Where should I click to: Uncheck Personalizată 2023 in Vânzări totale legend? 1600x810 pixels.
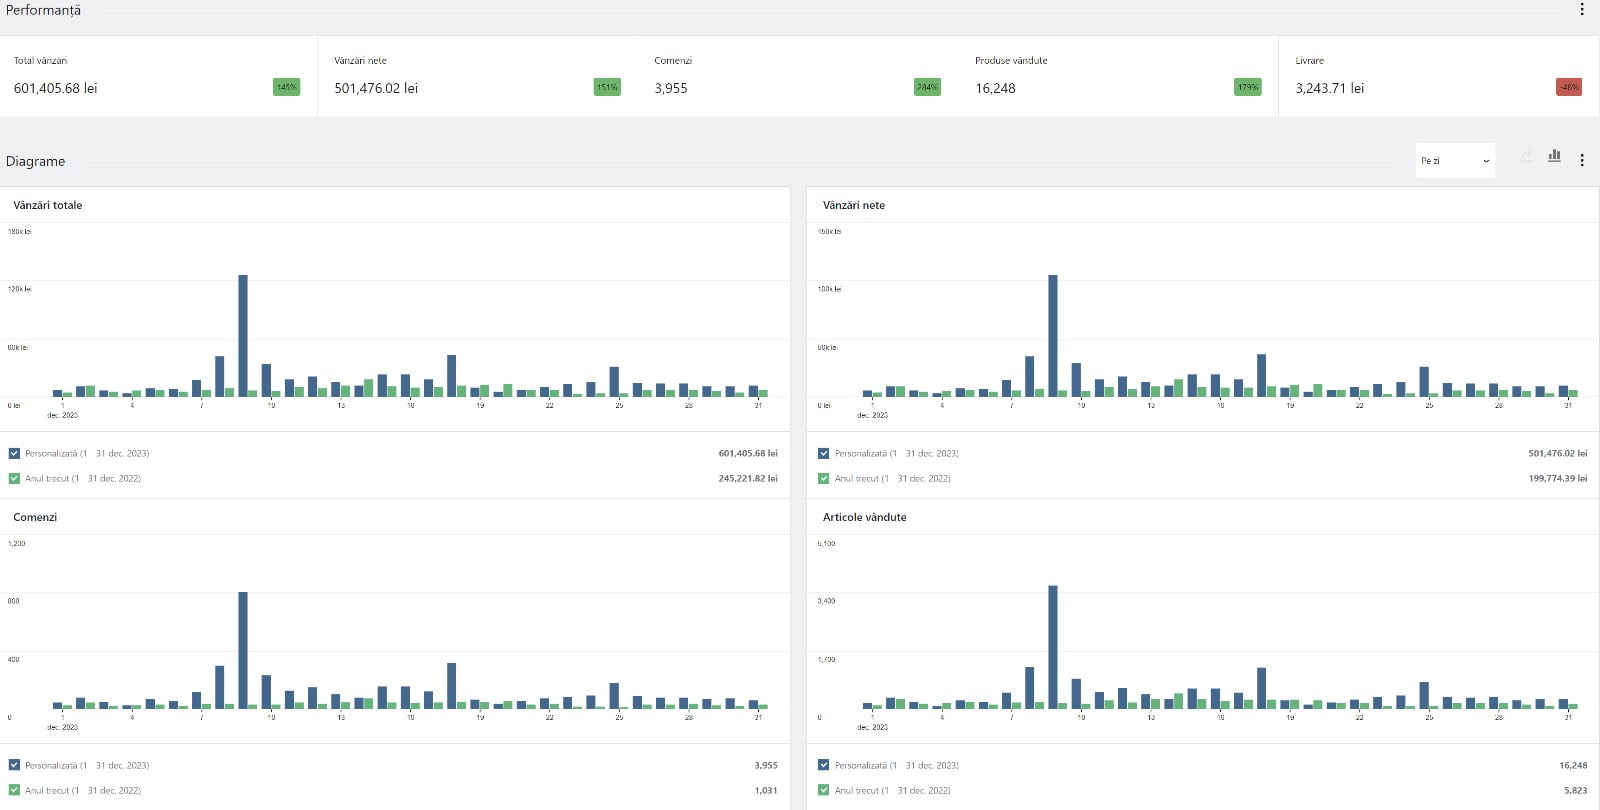pyautogui.click(x=14, y=453)
